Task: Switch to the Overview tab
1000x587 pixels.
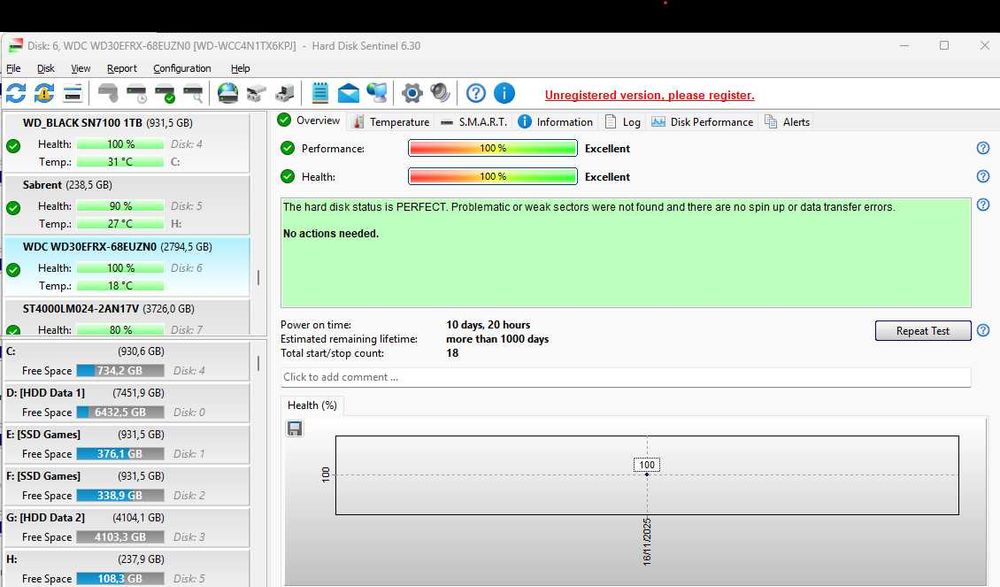Action: point(310,121)
